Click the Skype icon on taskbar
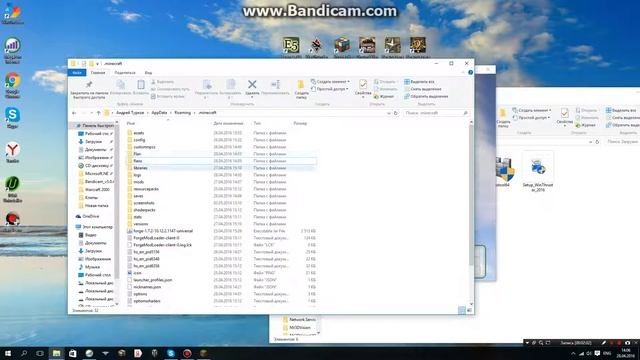The width and height of the screenshot is (640, 360). tap(171, 353)
